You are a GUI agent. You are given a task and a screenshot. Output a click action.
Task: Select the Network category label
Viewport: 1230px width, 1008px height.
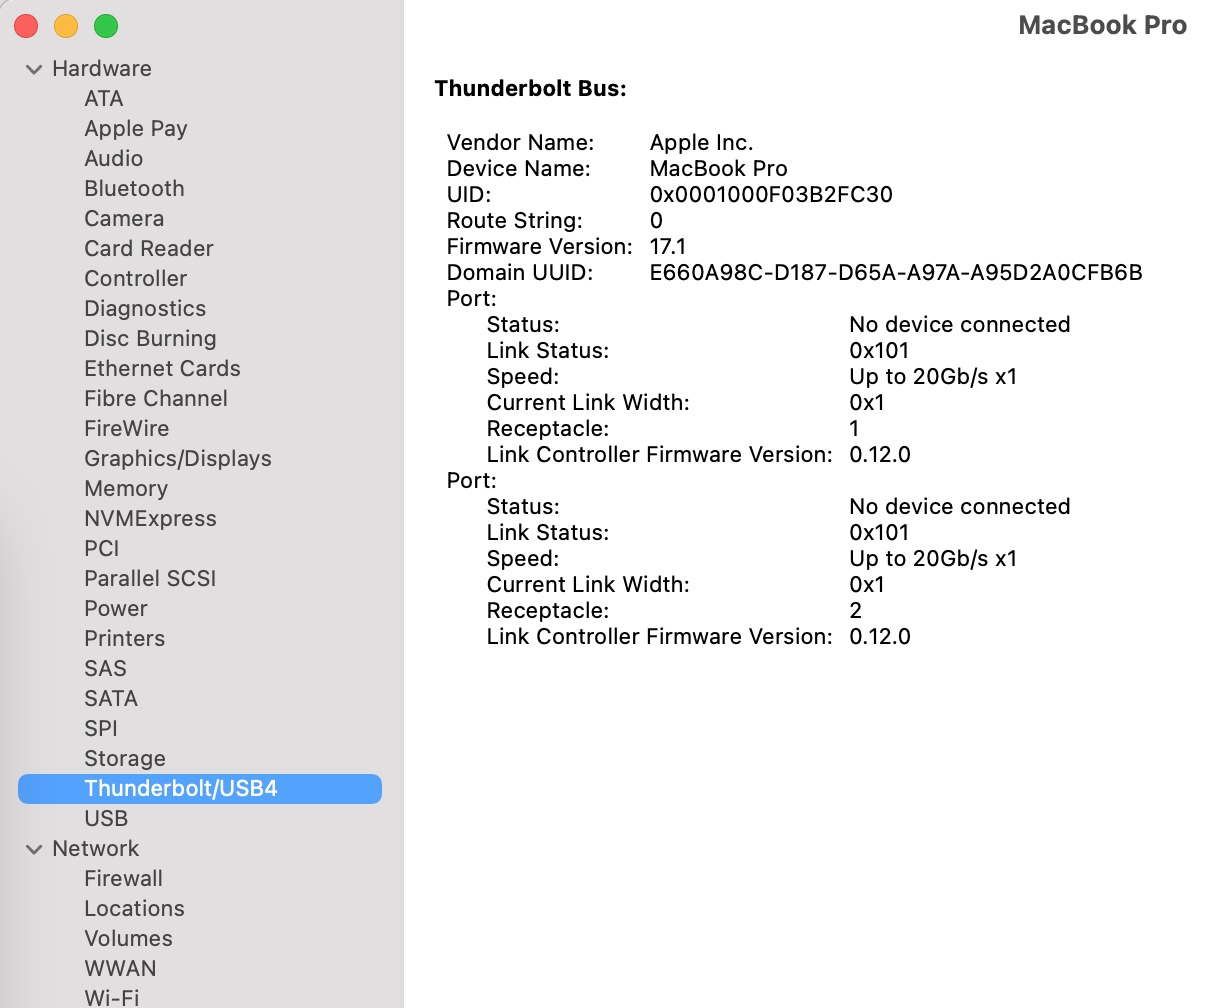96,849
